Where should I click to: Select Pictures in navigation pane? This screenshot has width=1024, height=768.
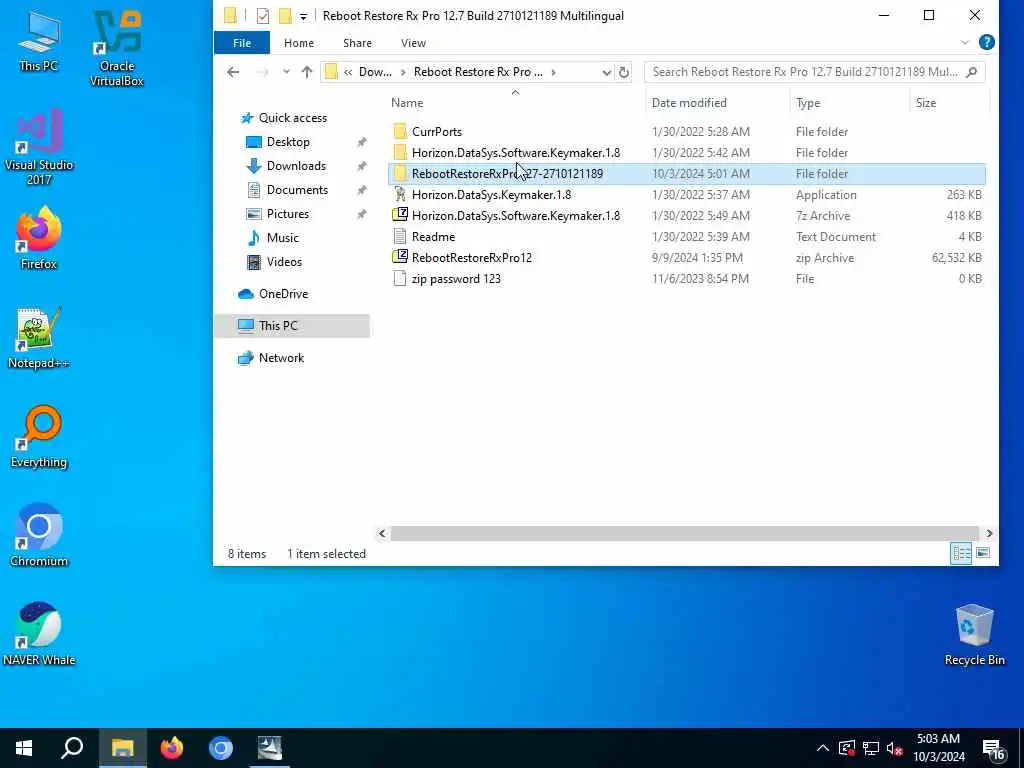[287, 214]
